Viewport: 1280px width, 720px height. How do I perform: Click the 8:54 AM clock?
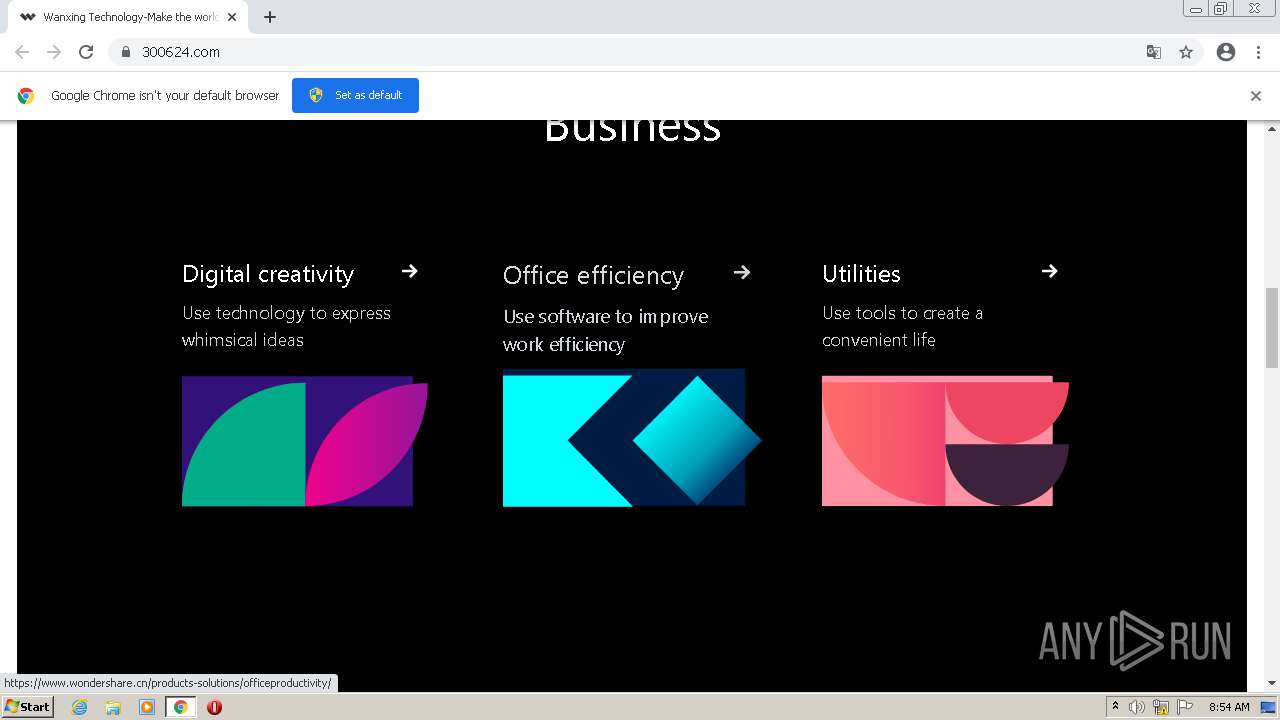[x=1229, y=707]
